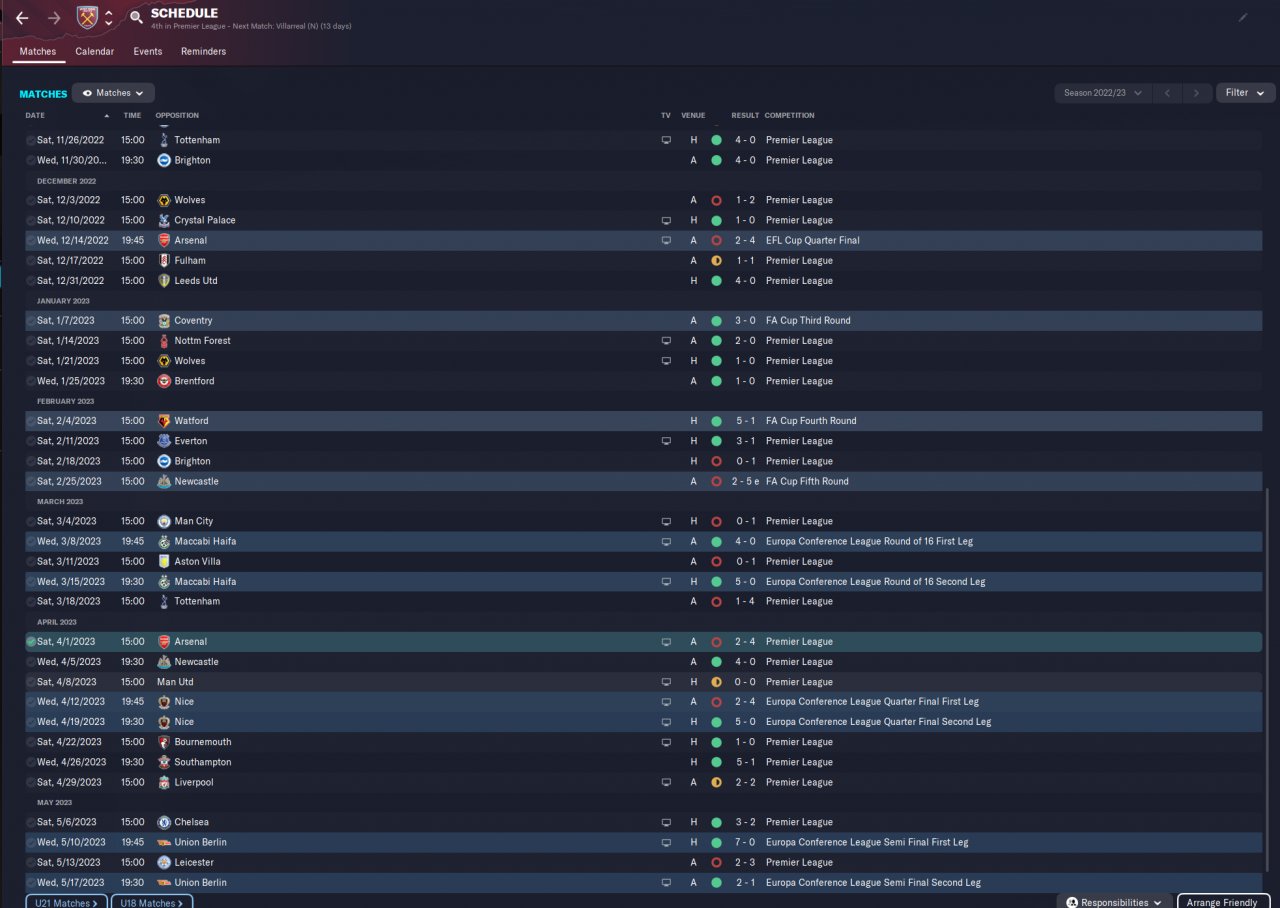Open the search magnifier icon
1280x908 pixels.
point(136,17)
